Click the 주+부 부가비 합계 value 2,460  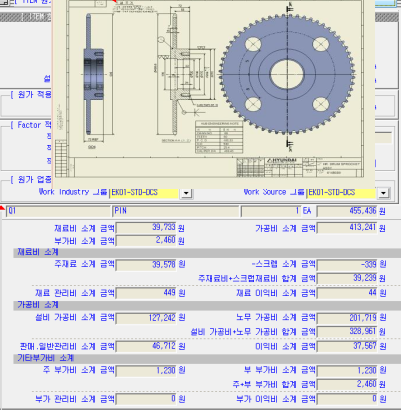coord(347,384)
